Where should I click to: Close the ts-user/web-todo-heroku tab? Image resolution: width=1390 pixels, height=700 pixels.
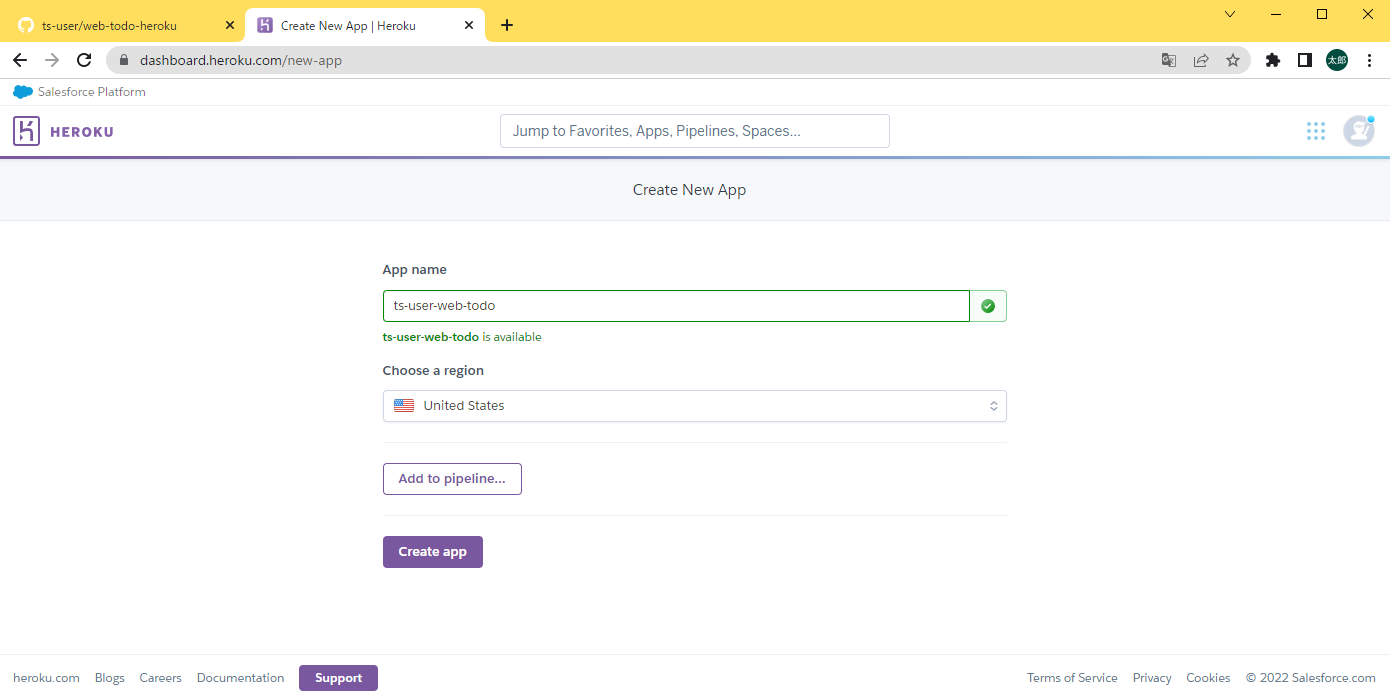229,25
